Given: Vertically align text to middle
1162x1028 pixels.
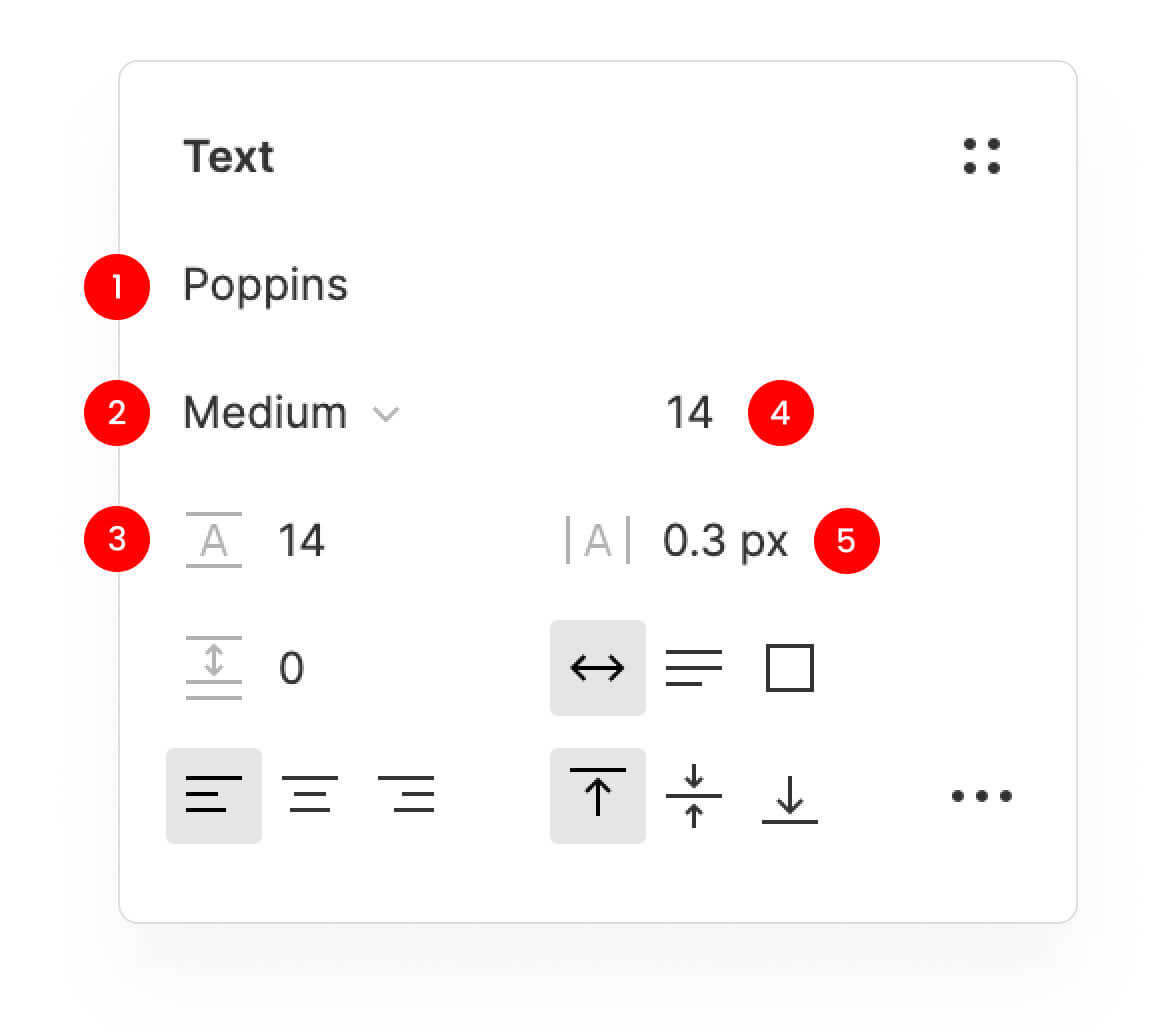Looking at the screenshot, I should click(x=694, y=796).
